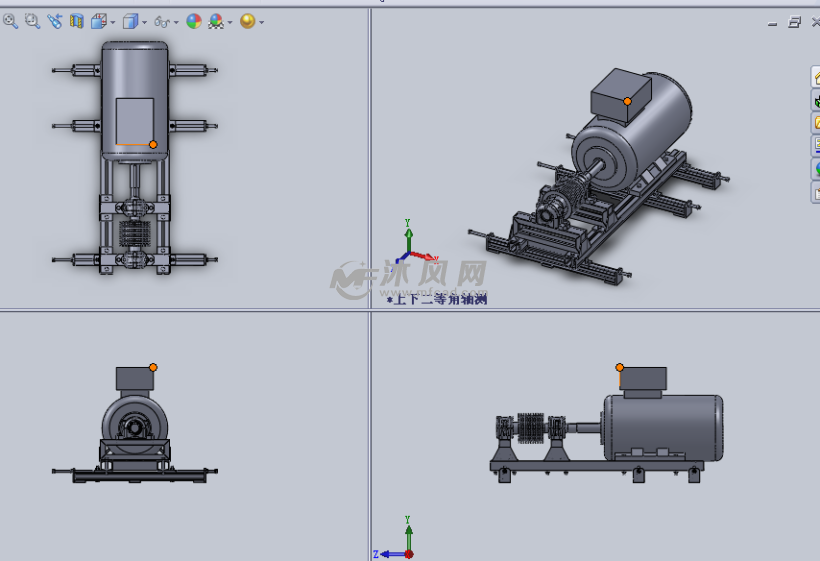Open the Edit Appearance color ball icon
Image resolution: width=820 pixels, height=561 pixels.
click(194, 21)
